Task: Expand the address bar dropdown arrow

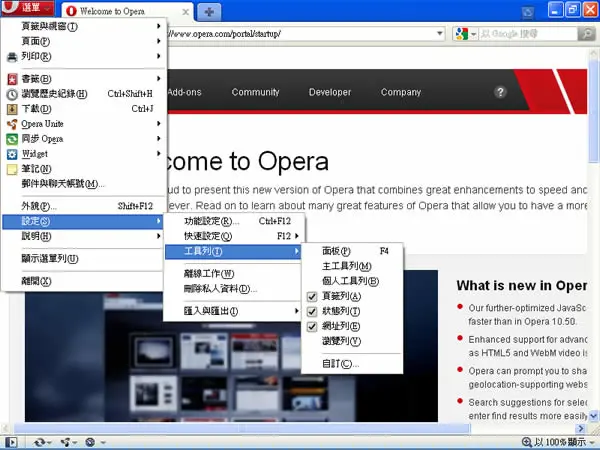Action: pos(440,34)
